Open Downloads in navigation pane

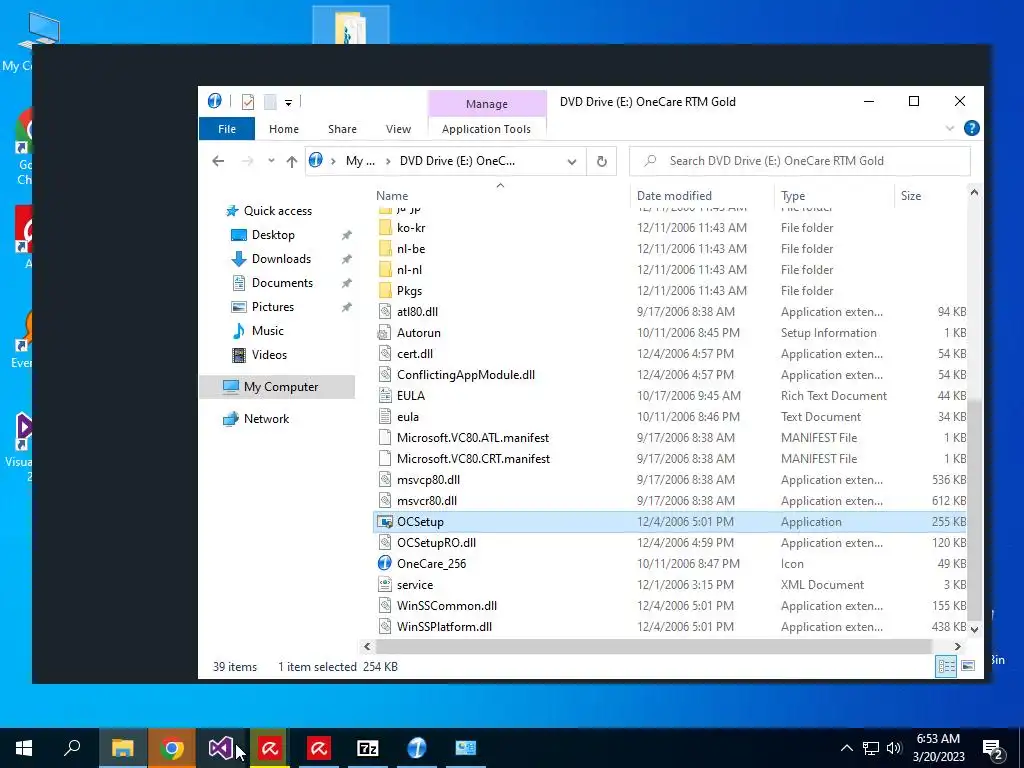point(281,259)
